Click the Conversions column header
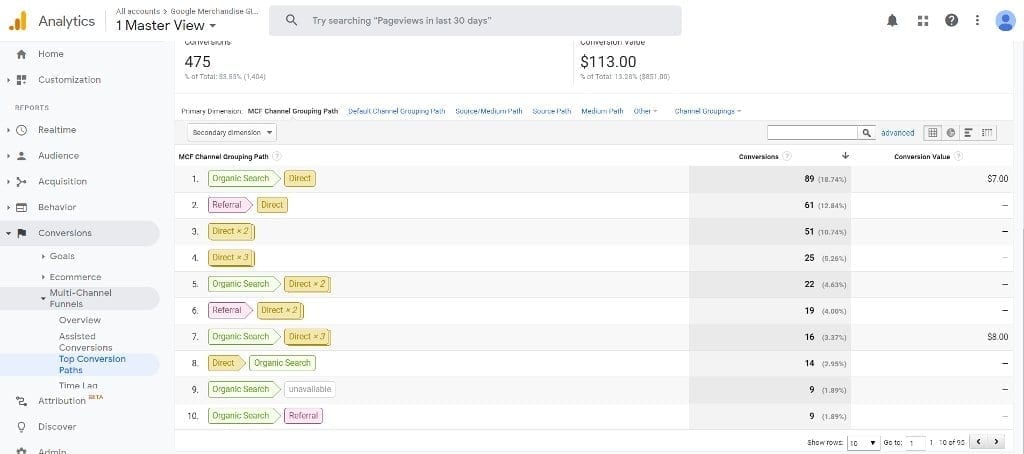This screenshot has height=454, width=1024. pos(758,156)
